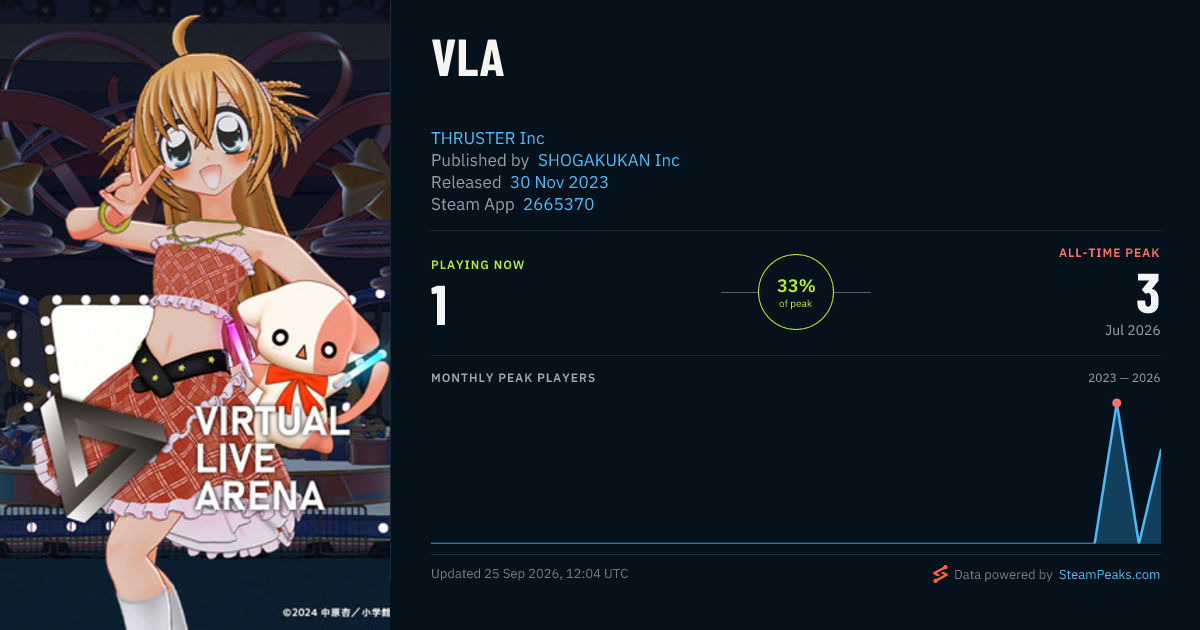The height and width of the screenshot is (630, 1200).
Task: Click the Updated 25 Sep 2026 timestamp
Action: pyautogui.click(x=530, y=574)
